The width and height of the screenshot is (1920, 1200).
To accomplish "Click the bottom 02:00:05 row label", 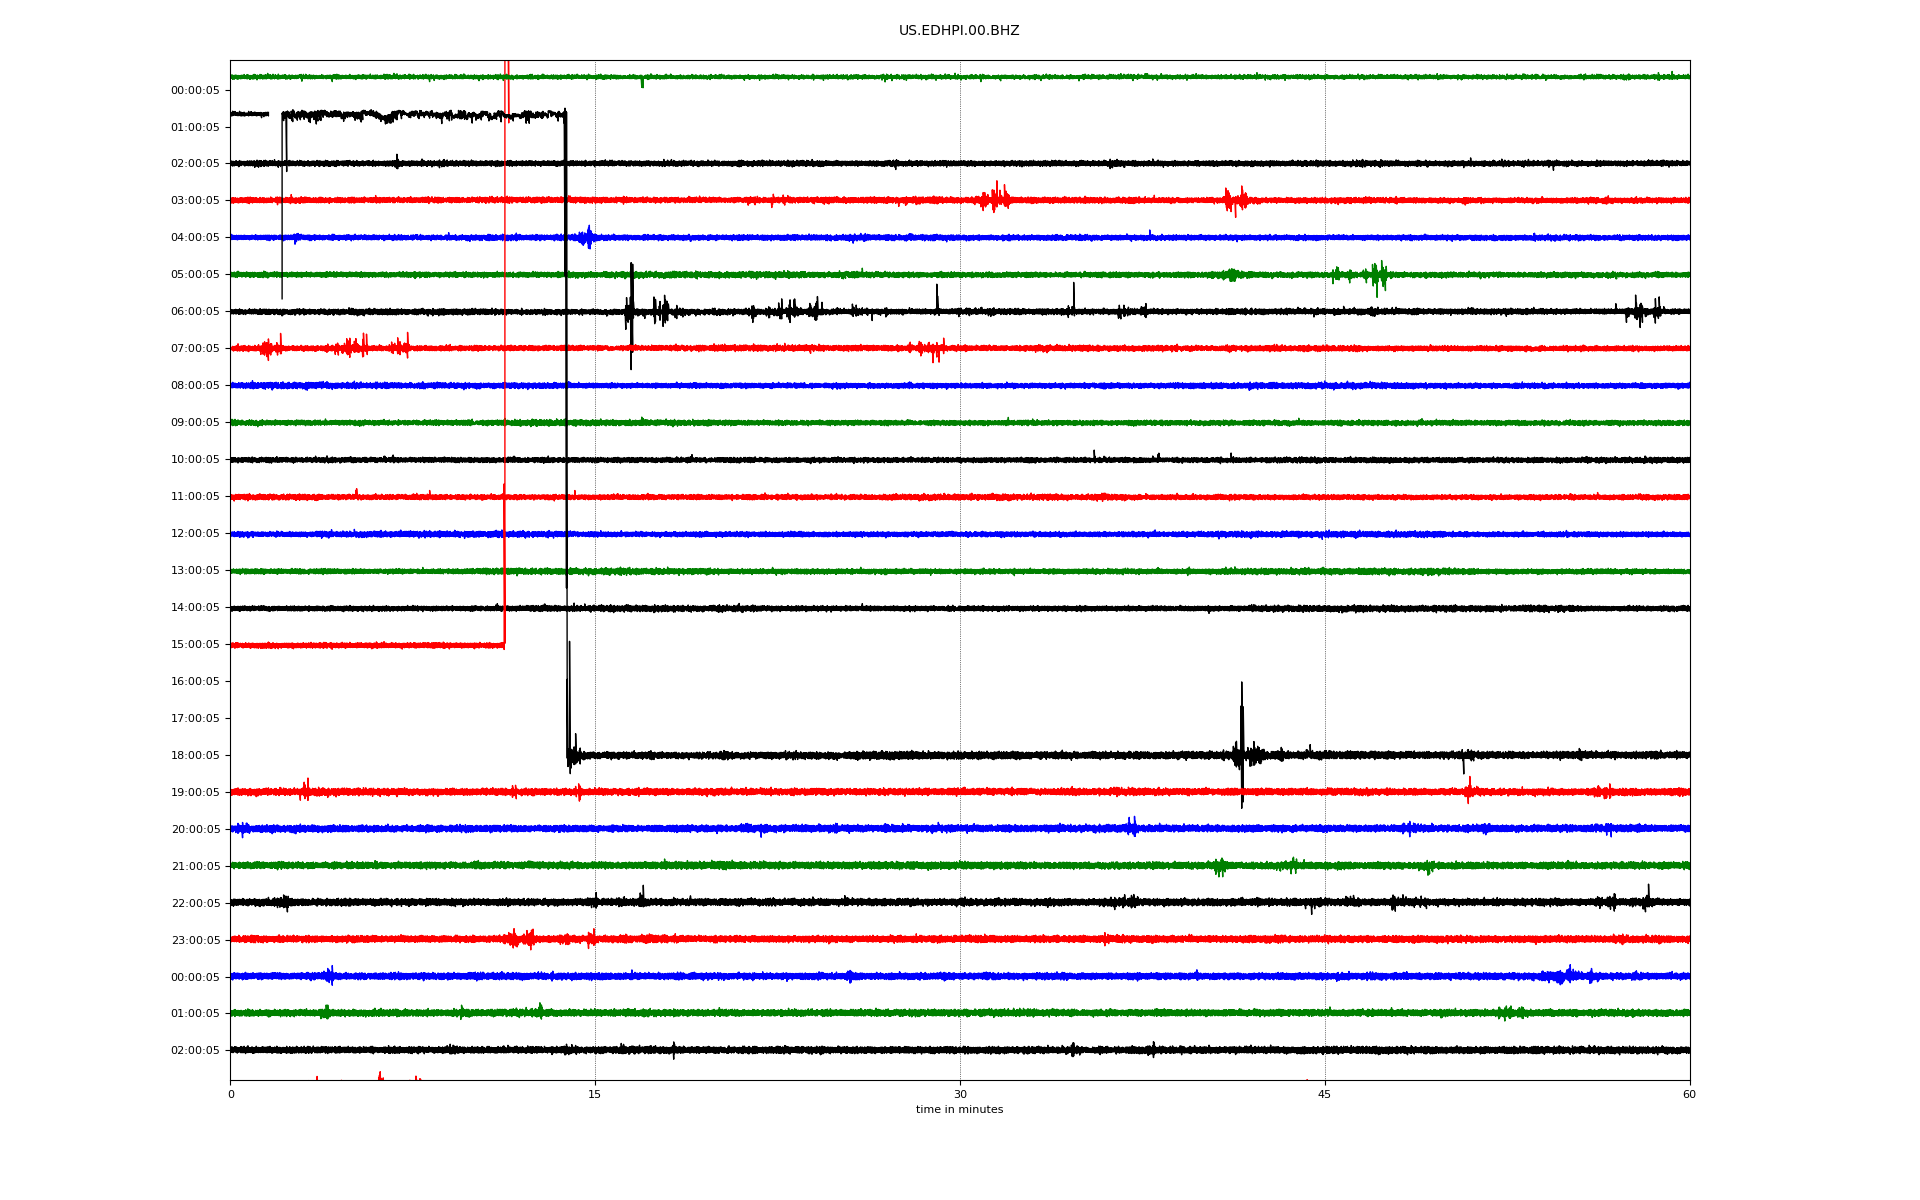I will 195,1051.
